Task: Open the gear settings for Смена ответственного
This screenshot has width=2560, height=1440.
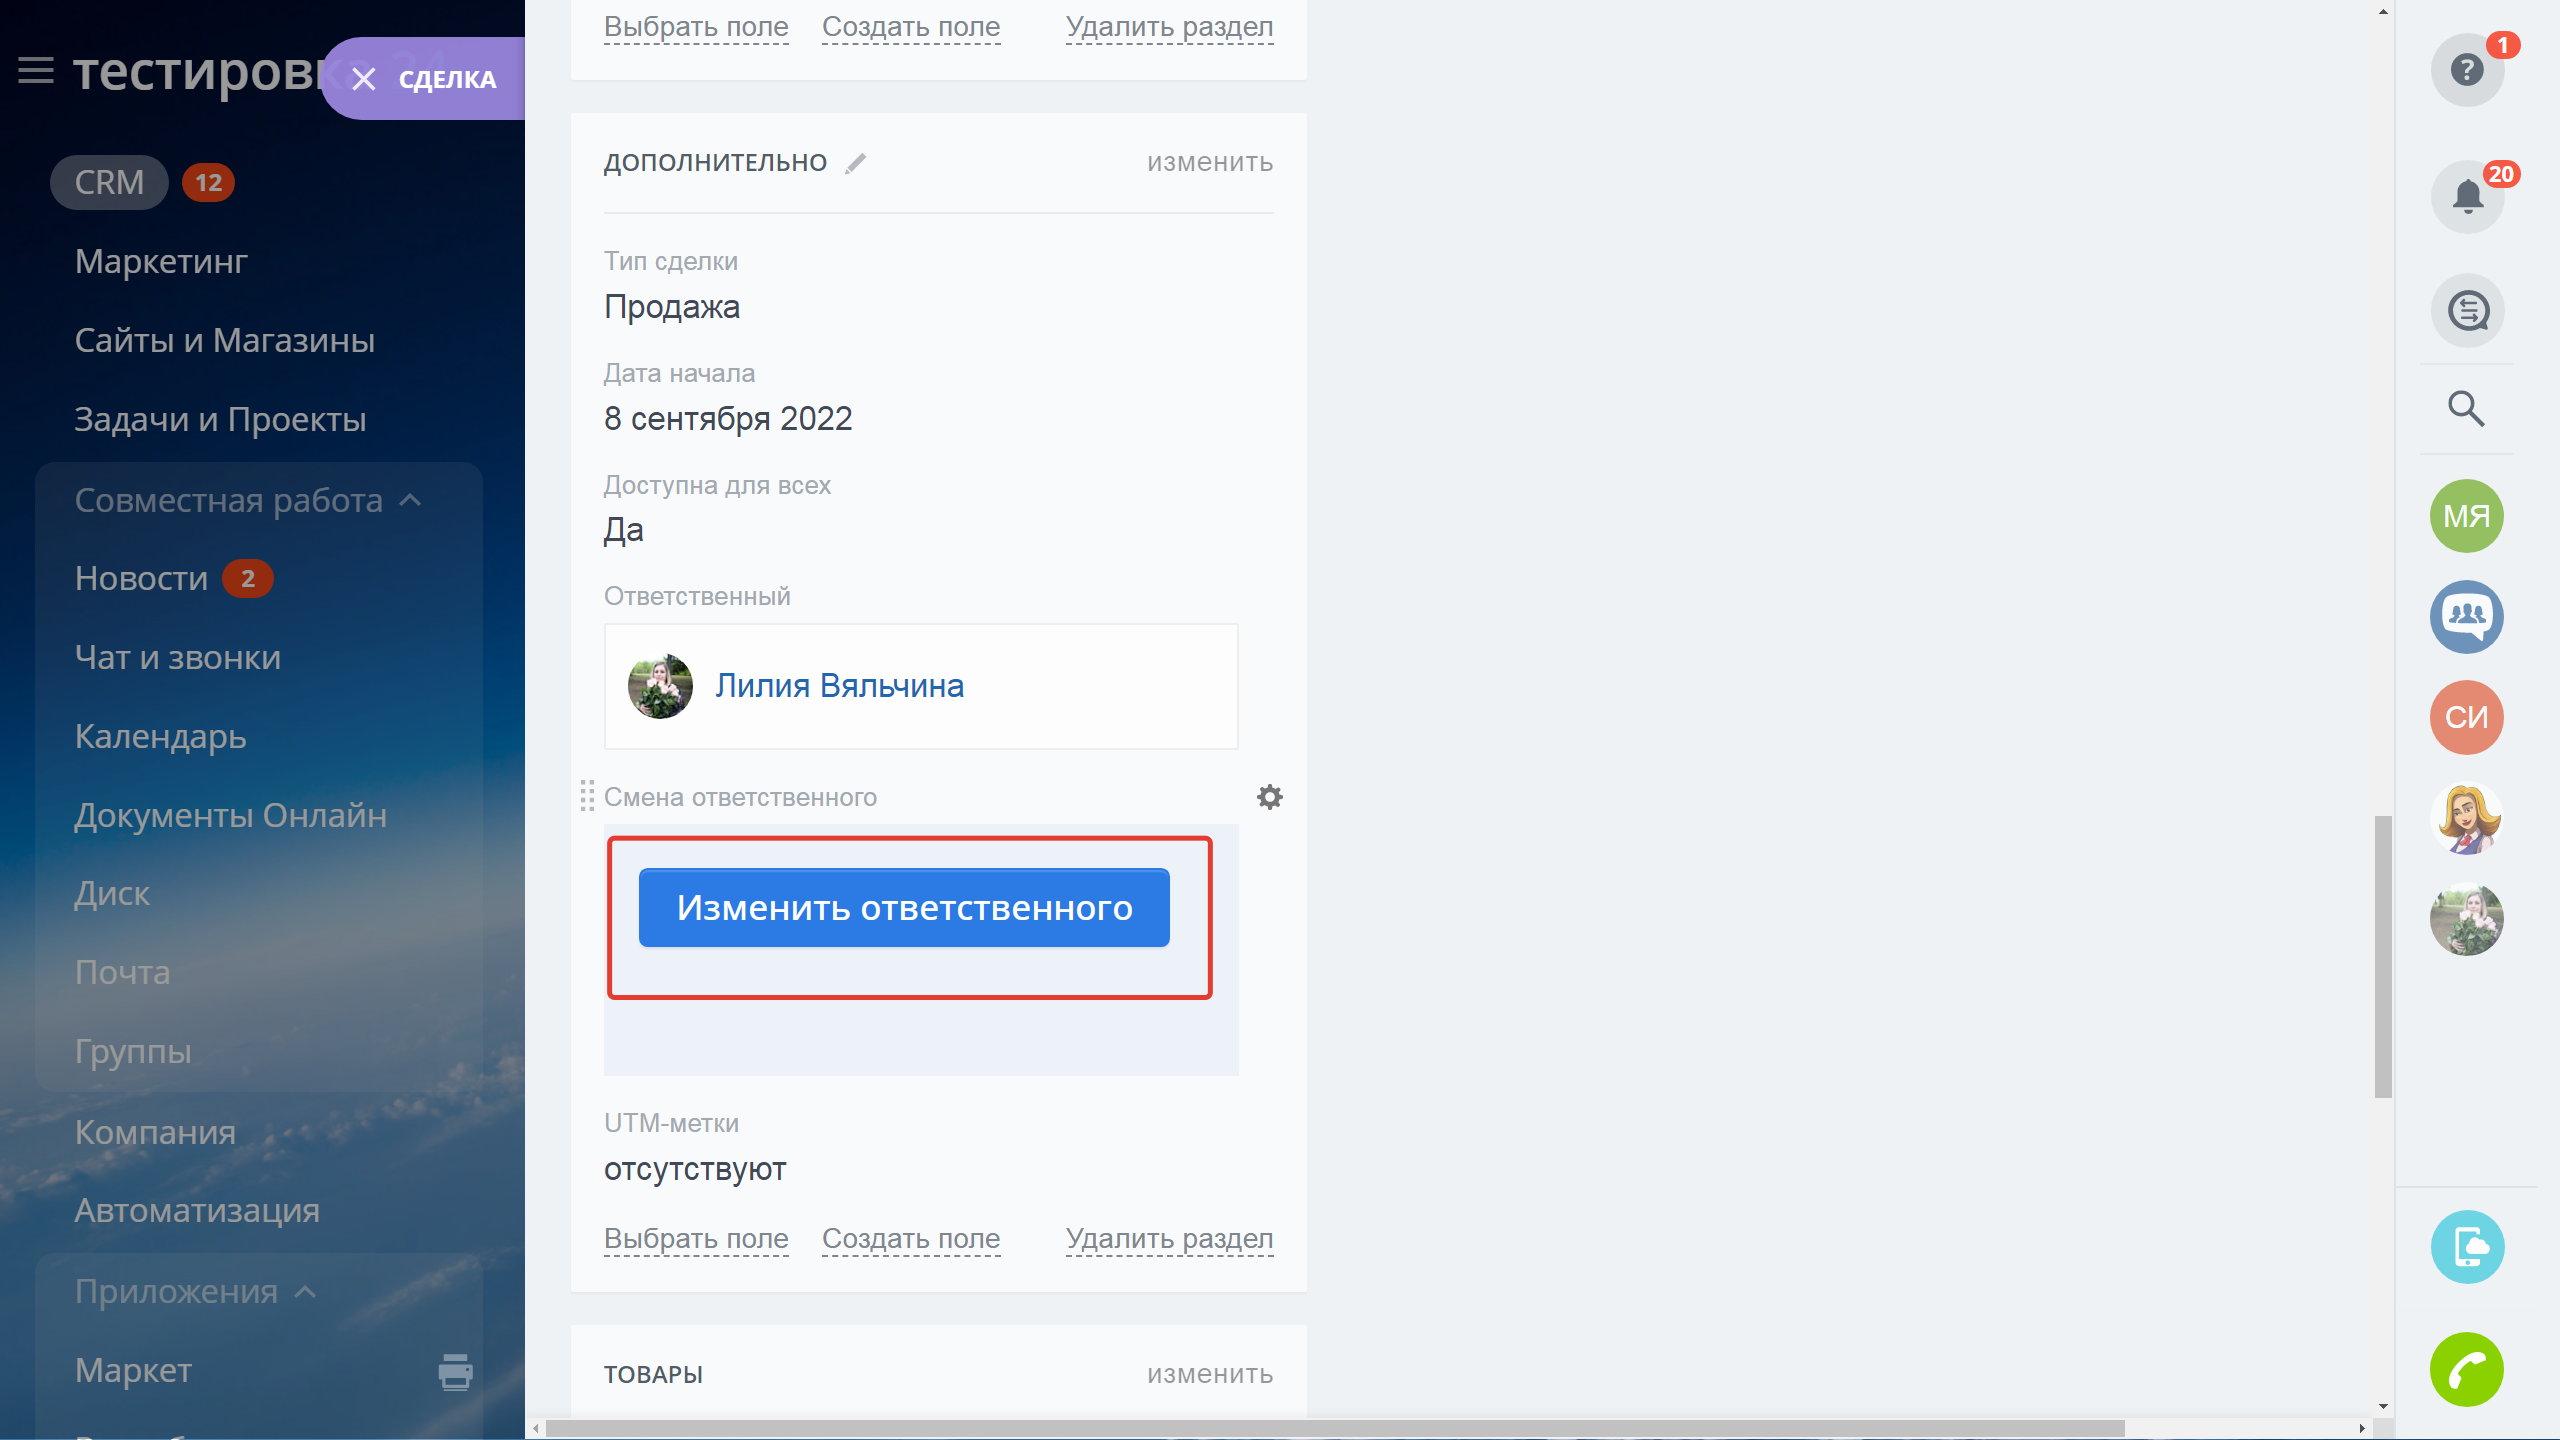Action: point(1269,797)
